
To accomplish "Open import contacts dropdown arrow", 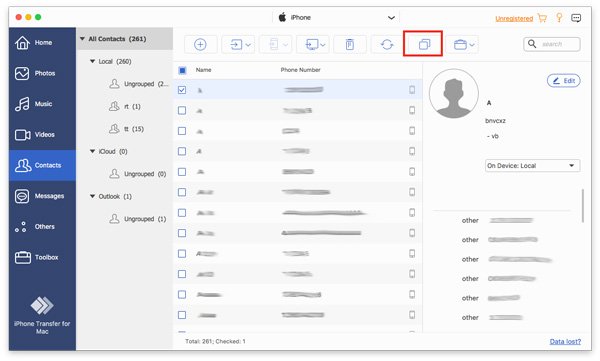I will point(248,45).
